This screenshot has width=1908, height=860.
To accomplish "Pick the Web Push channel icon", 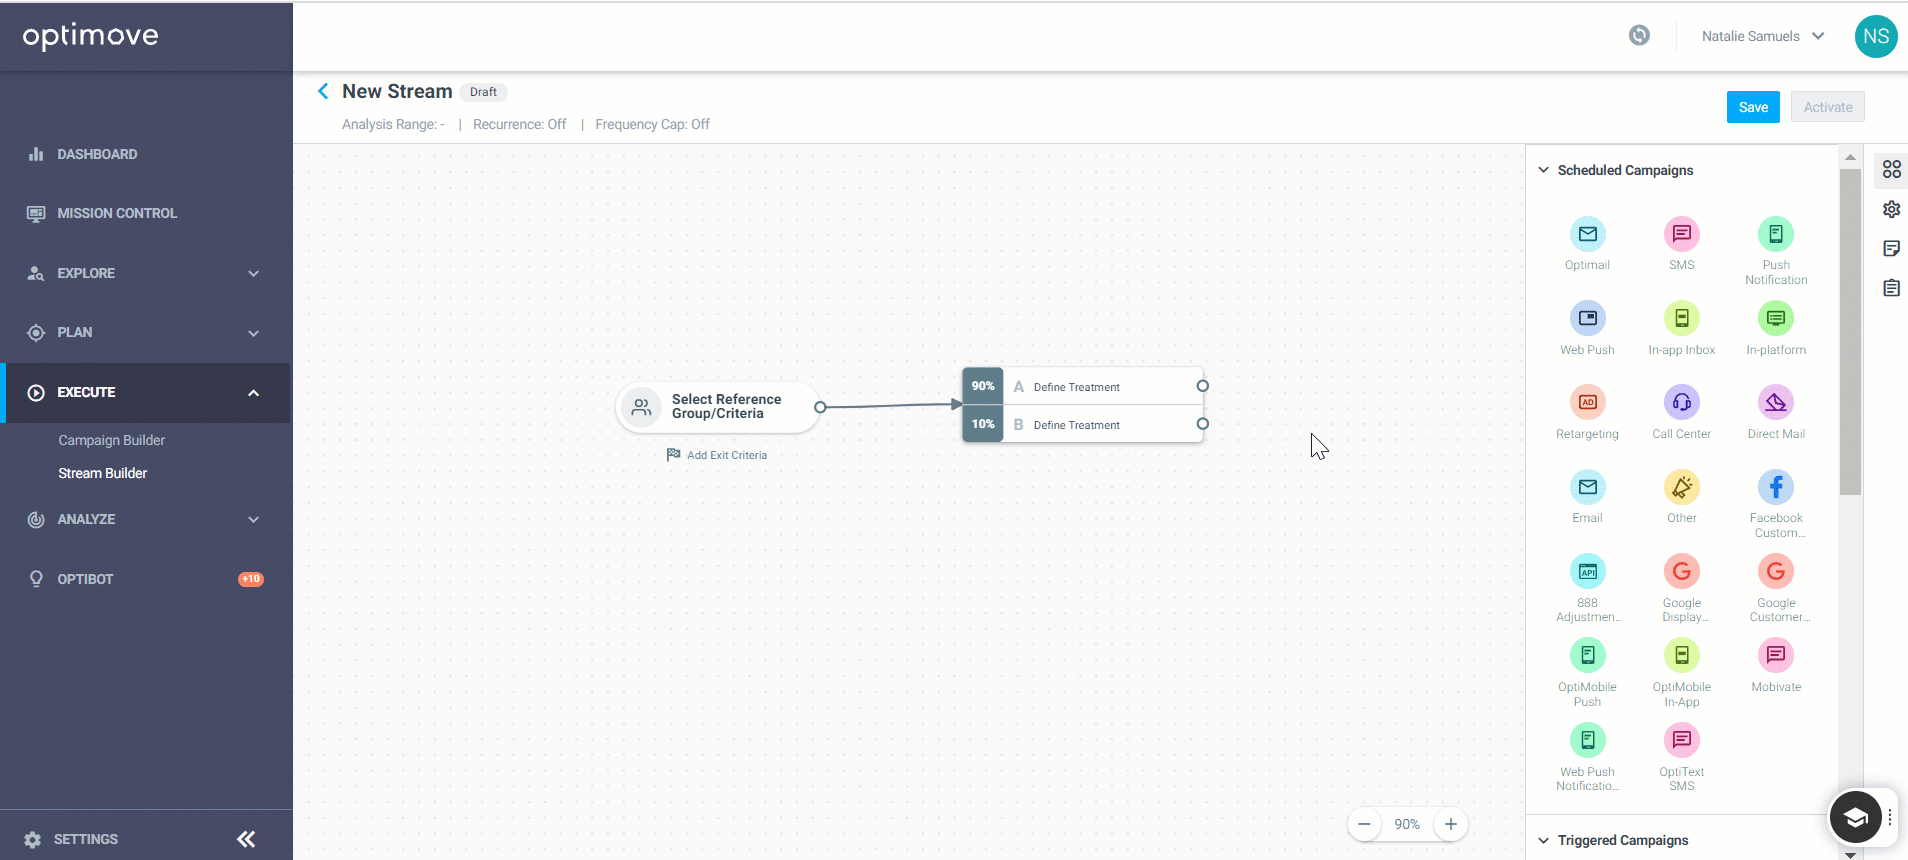I will coord(1587,318).
